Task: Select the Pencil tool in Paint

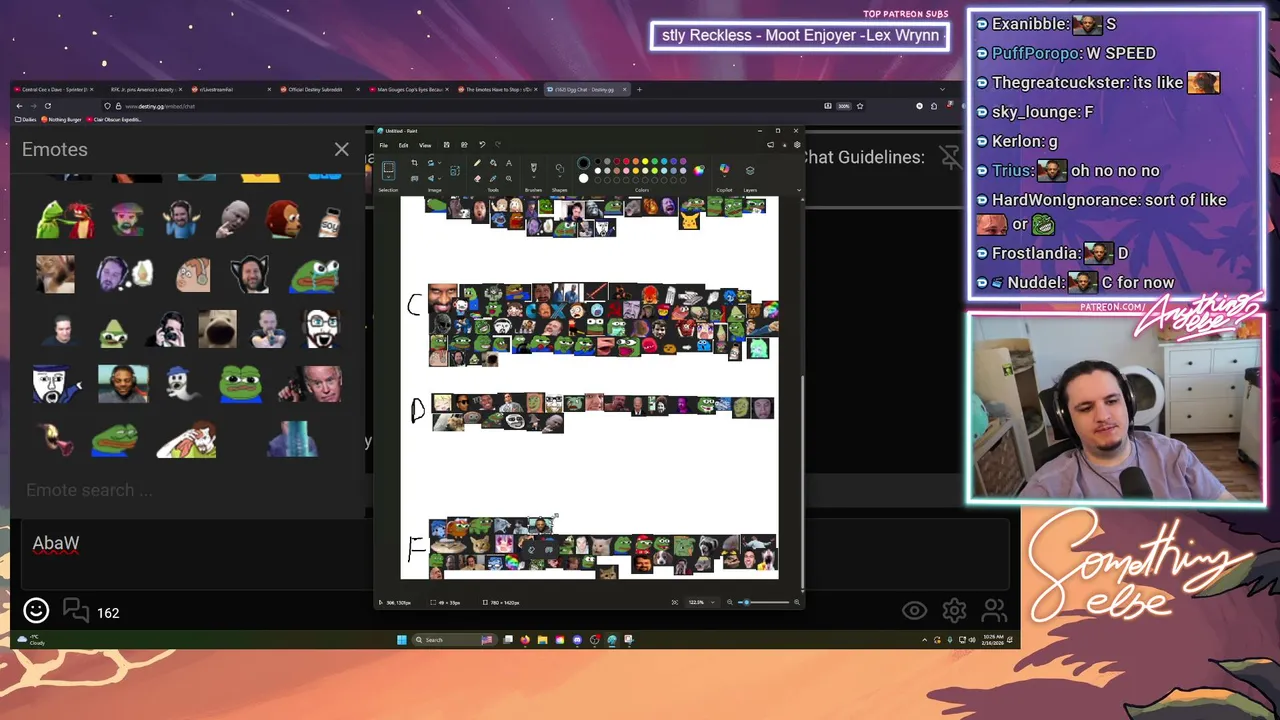Action: tap(477, 163)
